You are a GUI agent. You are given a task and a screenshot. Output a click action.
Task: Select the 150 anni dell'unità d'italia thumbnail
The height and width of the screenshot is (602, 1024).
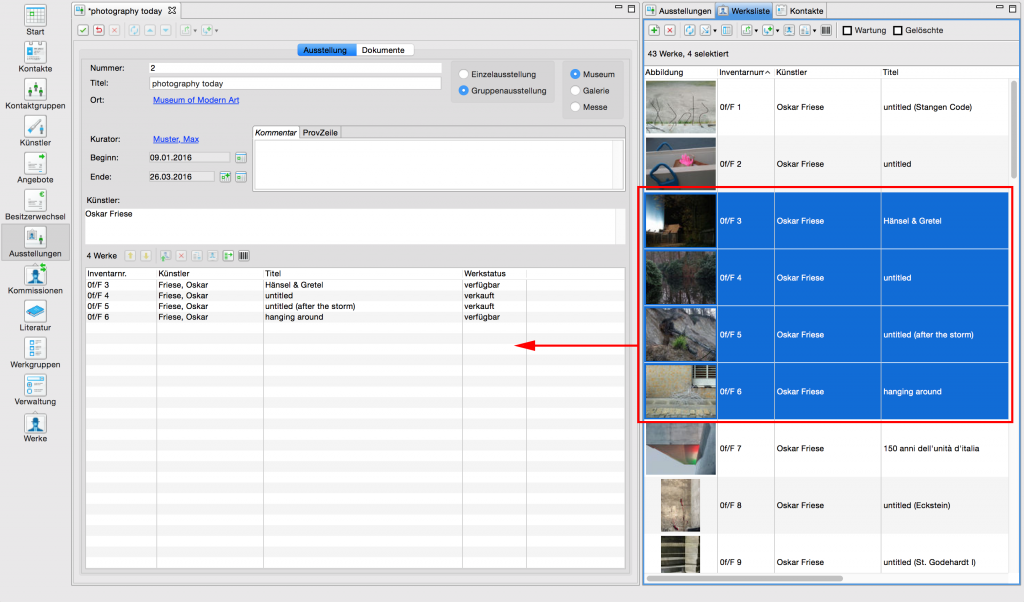(680, 449)
